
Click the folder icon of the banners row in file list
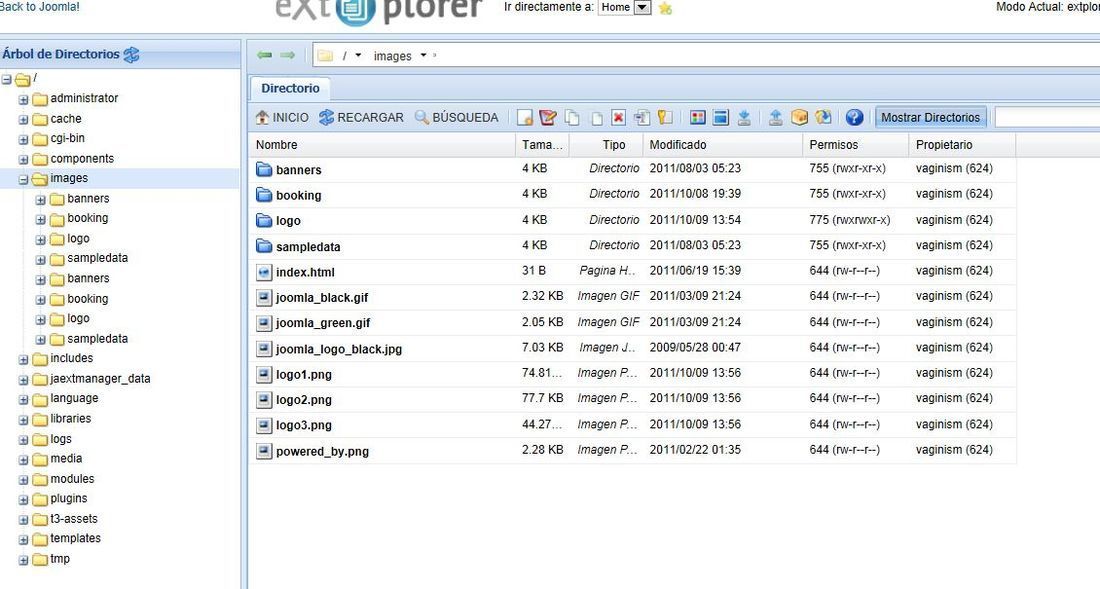pos(264,169)
